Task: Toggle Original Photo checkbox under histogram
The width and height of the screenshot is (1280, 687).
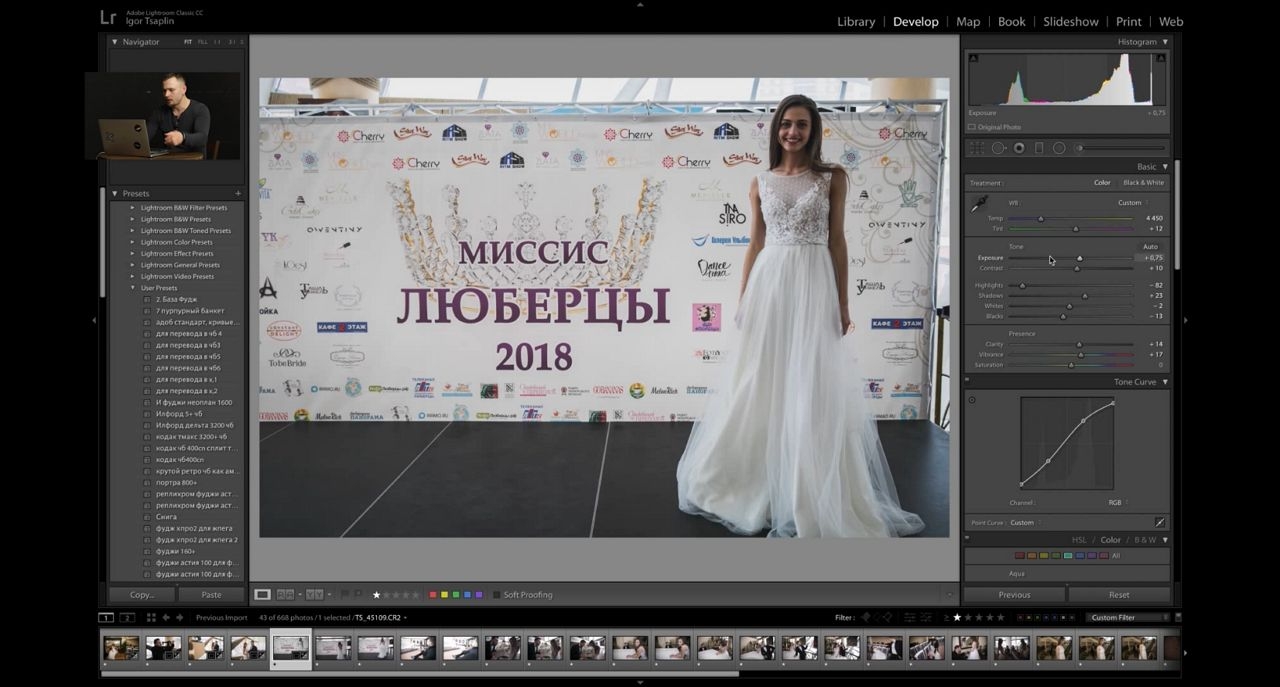Action: (x=972, y=127)
